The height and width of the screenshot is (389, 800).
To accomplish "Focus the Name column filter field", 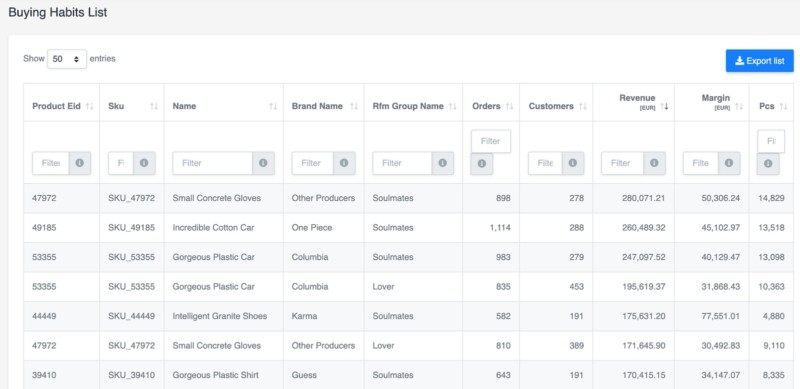I will [x=212, y=163].
